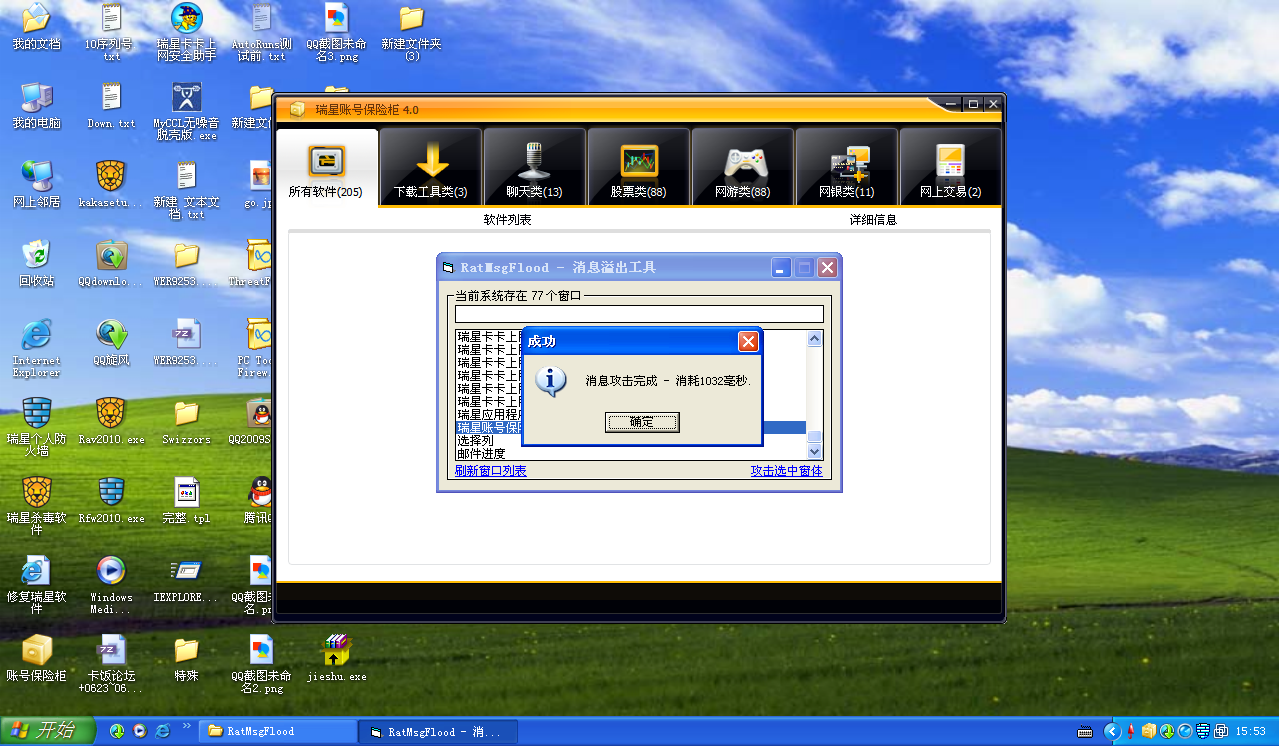Click the 详细信息 header
The image size is (1279, 746).
[873, 219]
